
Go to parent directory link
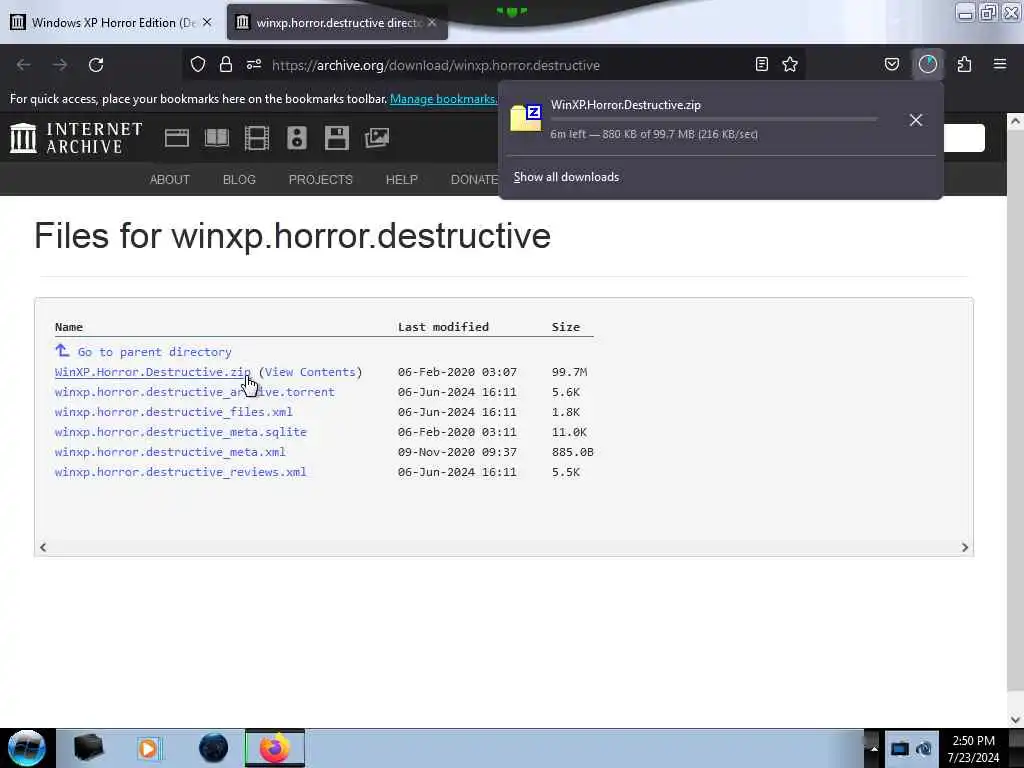point(155,352)
